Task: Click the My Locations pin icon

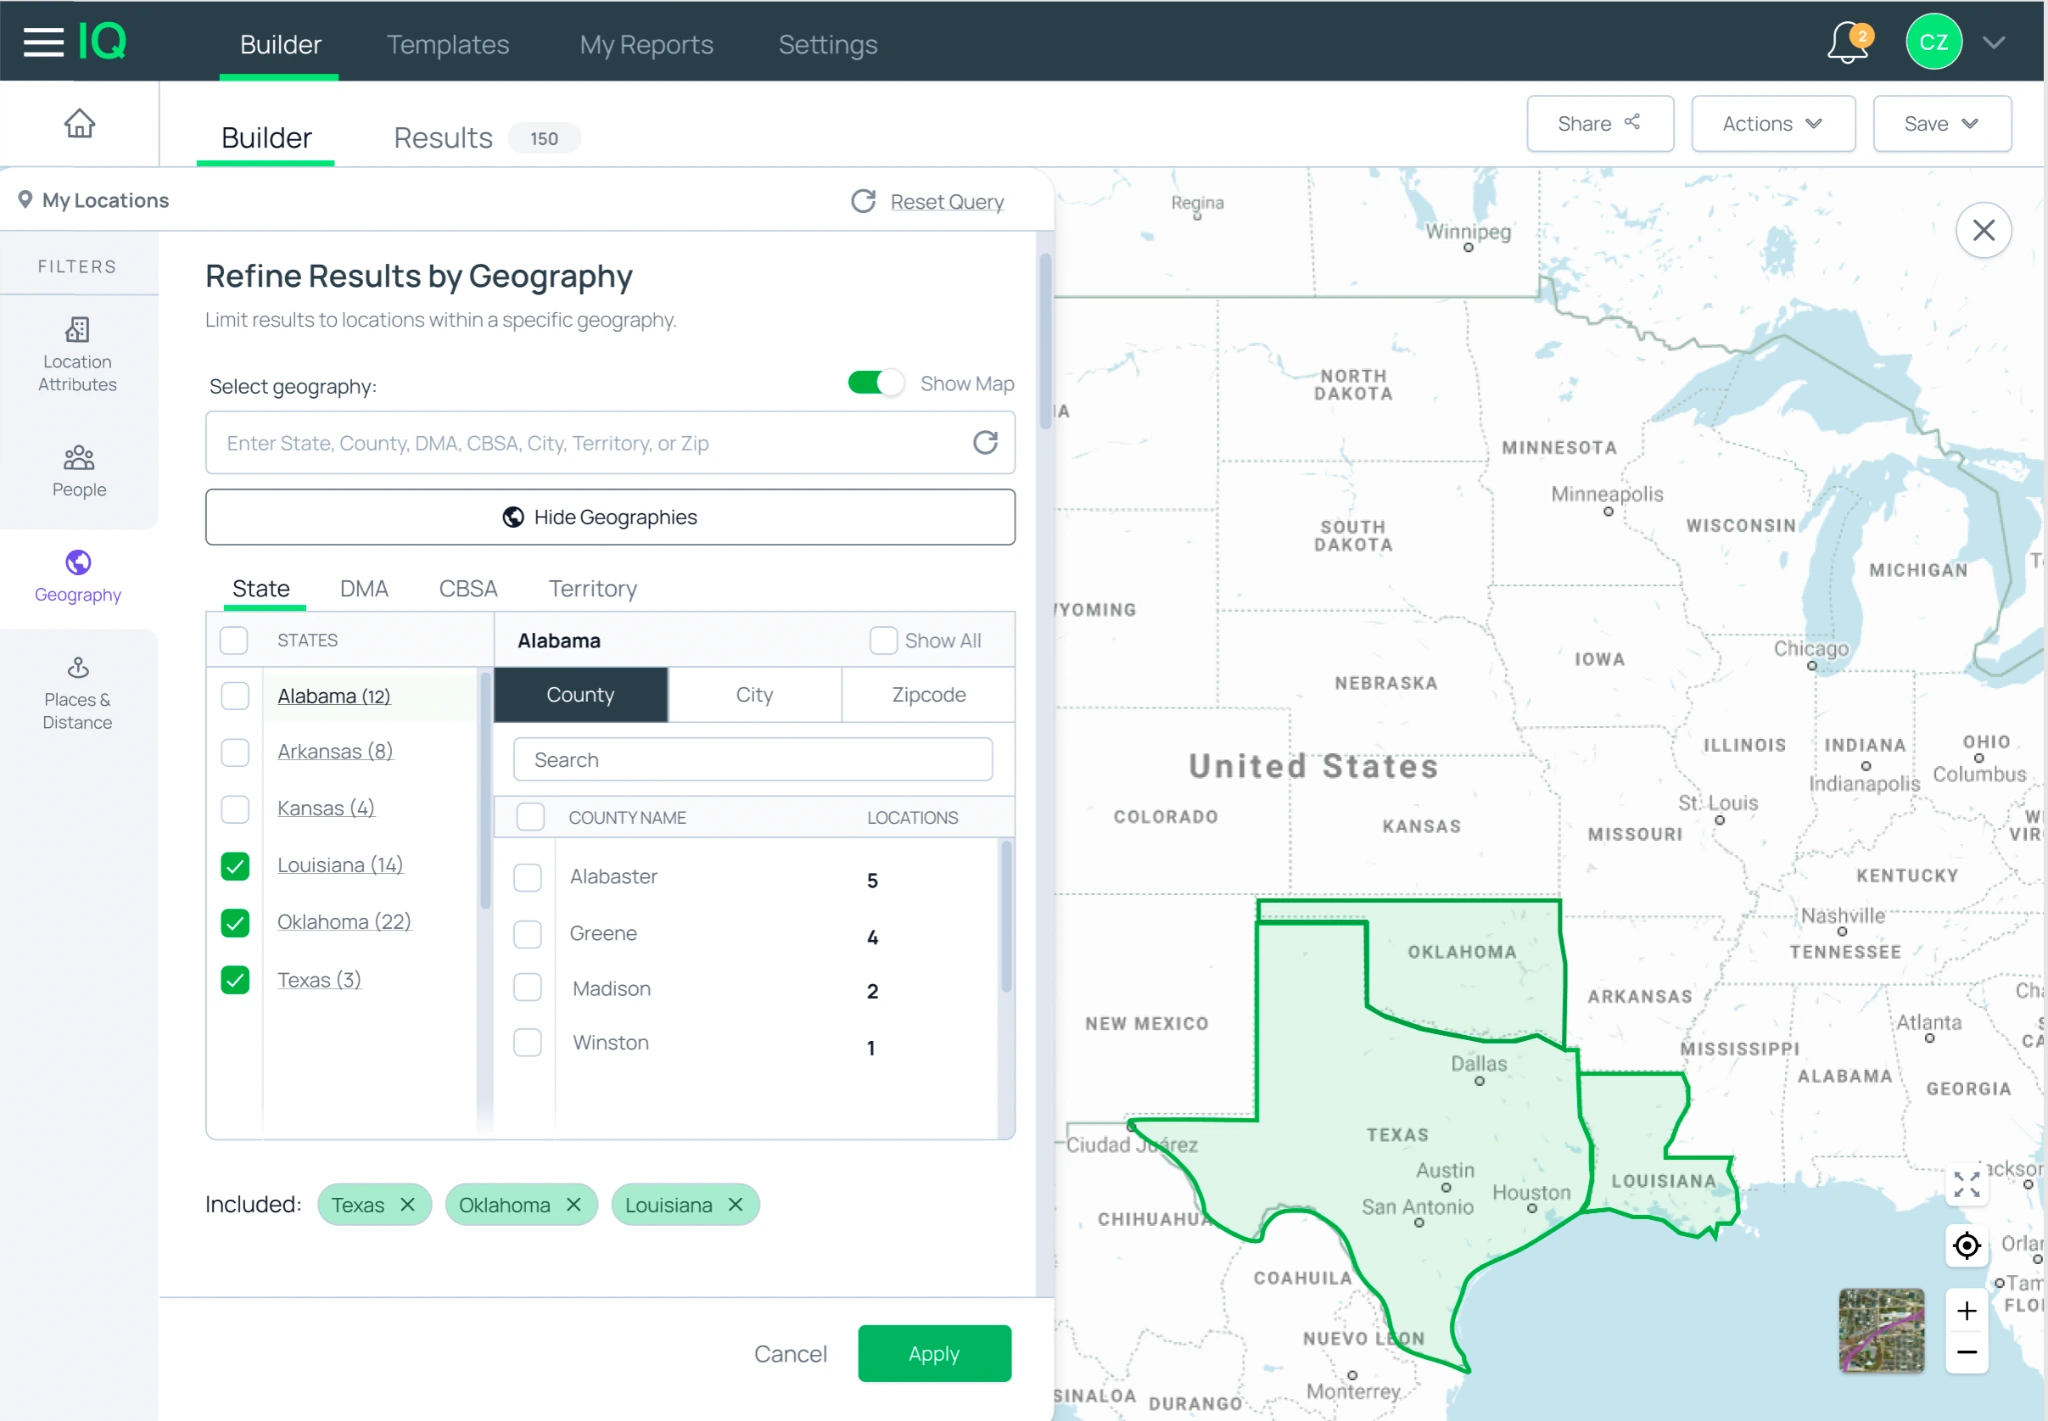Action: (26, 200)
